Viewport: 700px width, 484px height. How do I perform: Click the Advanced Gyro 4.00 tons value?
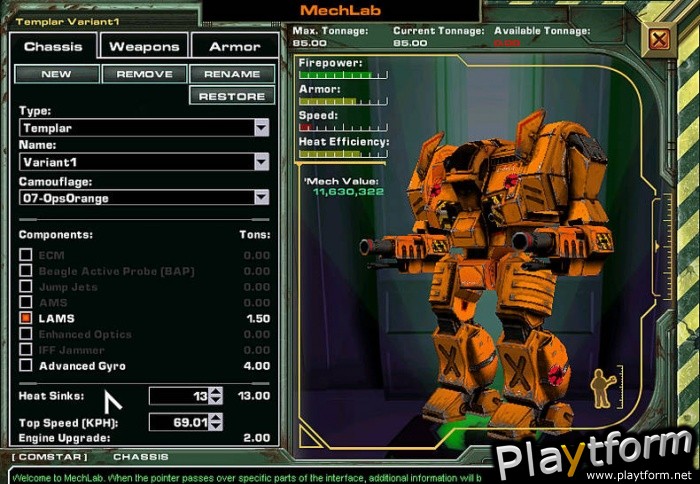point(257,366)
